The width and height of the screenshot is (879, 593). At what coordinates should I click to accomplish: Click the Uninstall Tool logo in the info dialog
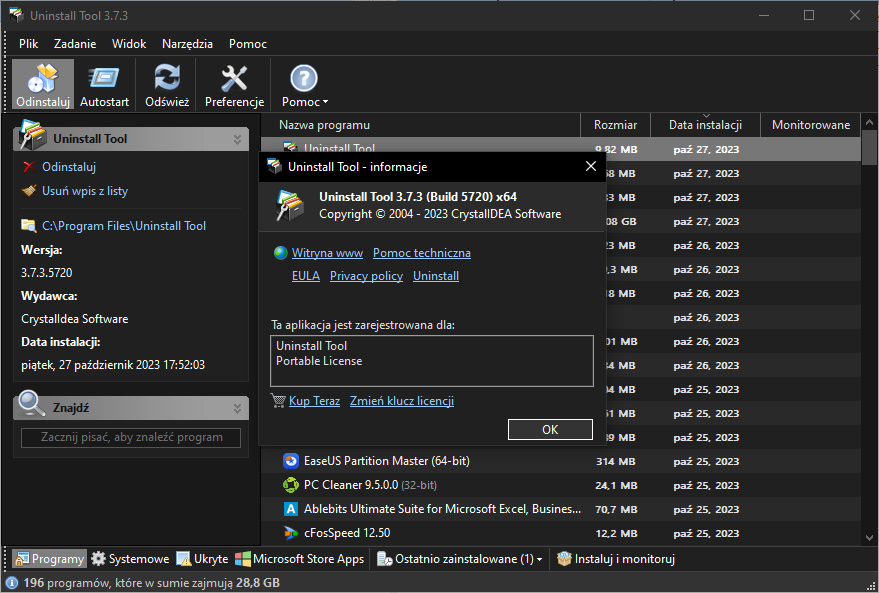(x=290, y=206)
